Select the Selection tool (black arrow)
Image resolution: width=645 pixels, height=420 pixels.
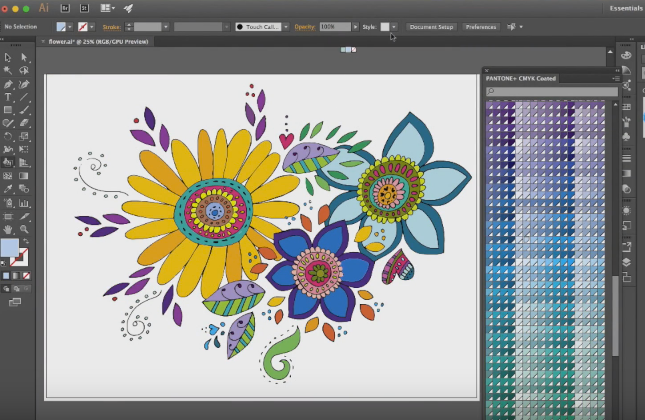pos(8,58)
